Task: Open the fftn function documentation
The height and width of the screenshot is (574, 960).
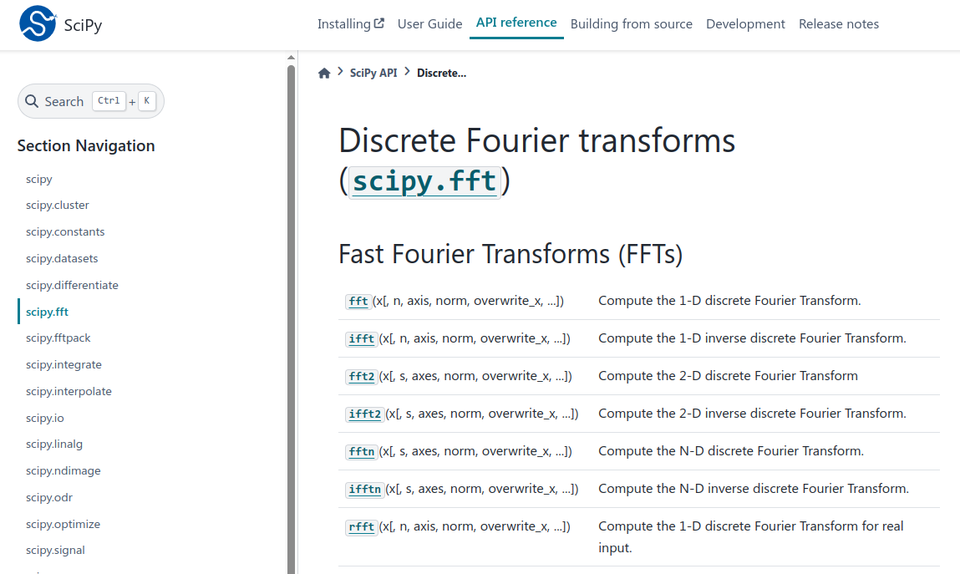Action: click(x=360, y=452)
